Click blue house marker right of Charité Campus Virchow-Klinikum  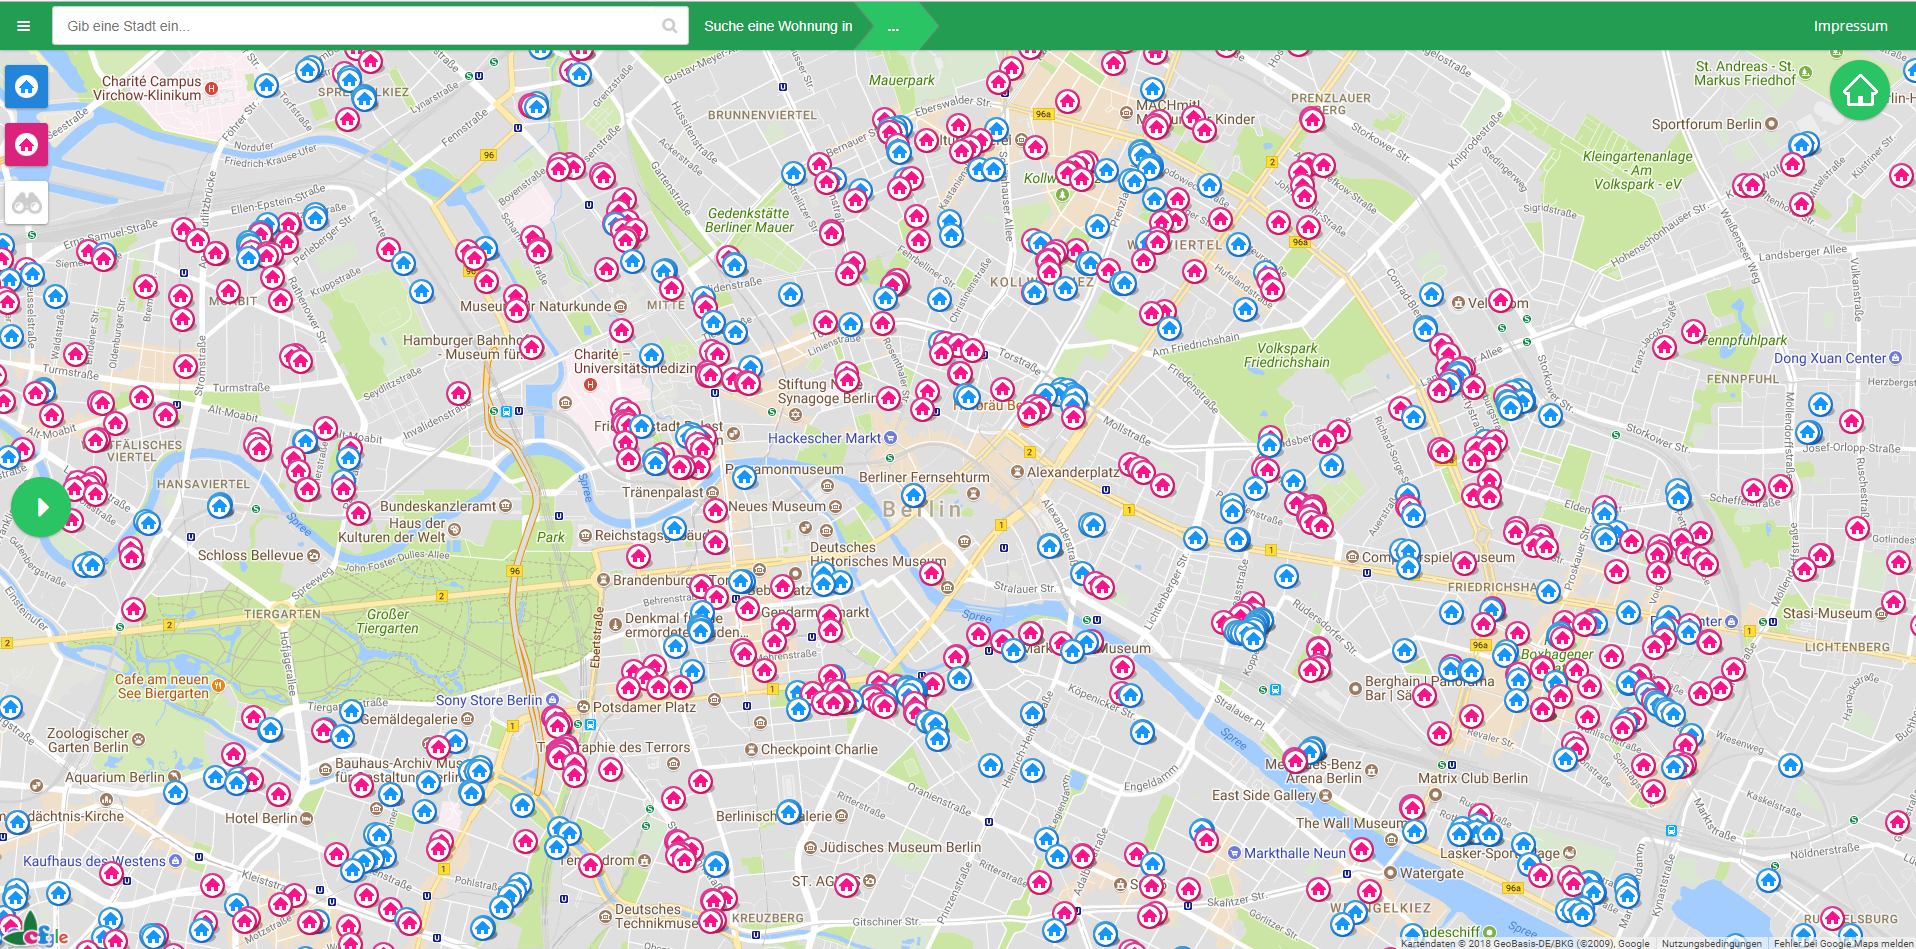[266, 85]
